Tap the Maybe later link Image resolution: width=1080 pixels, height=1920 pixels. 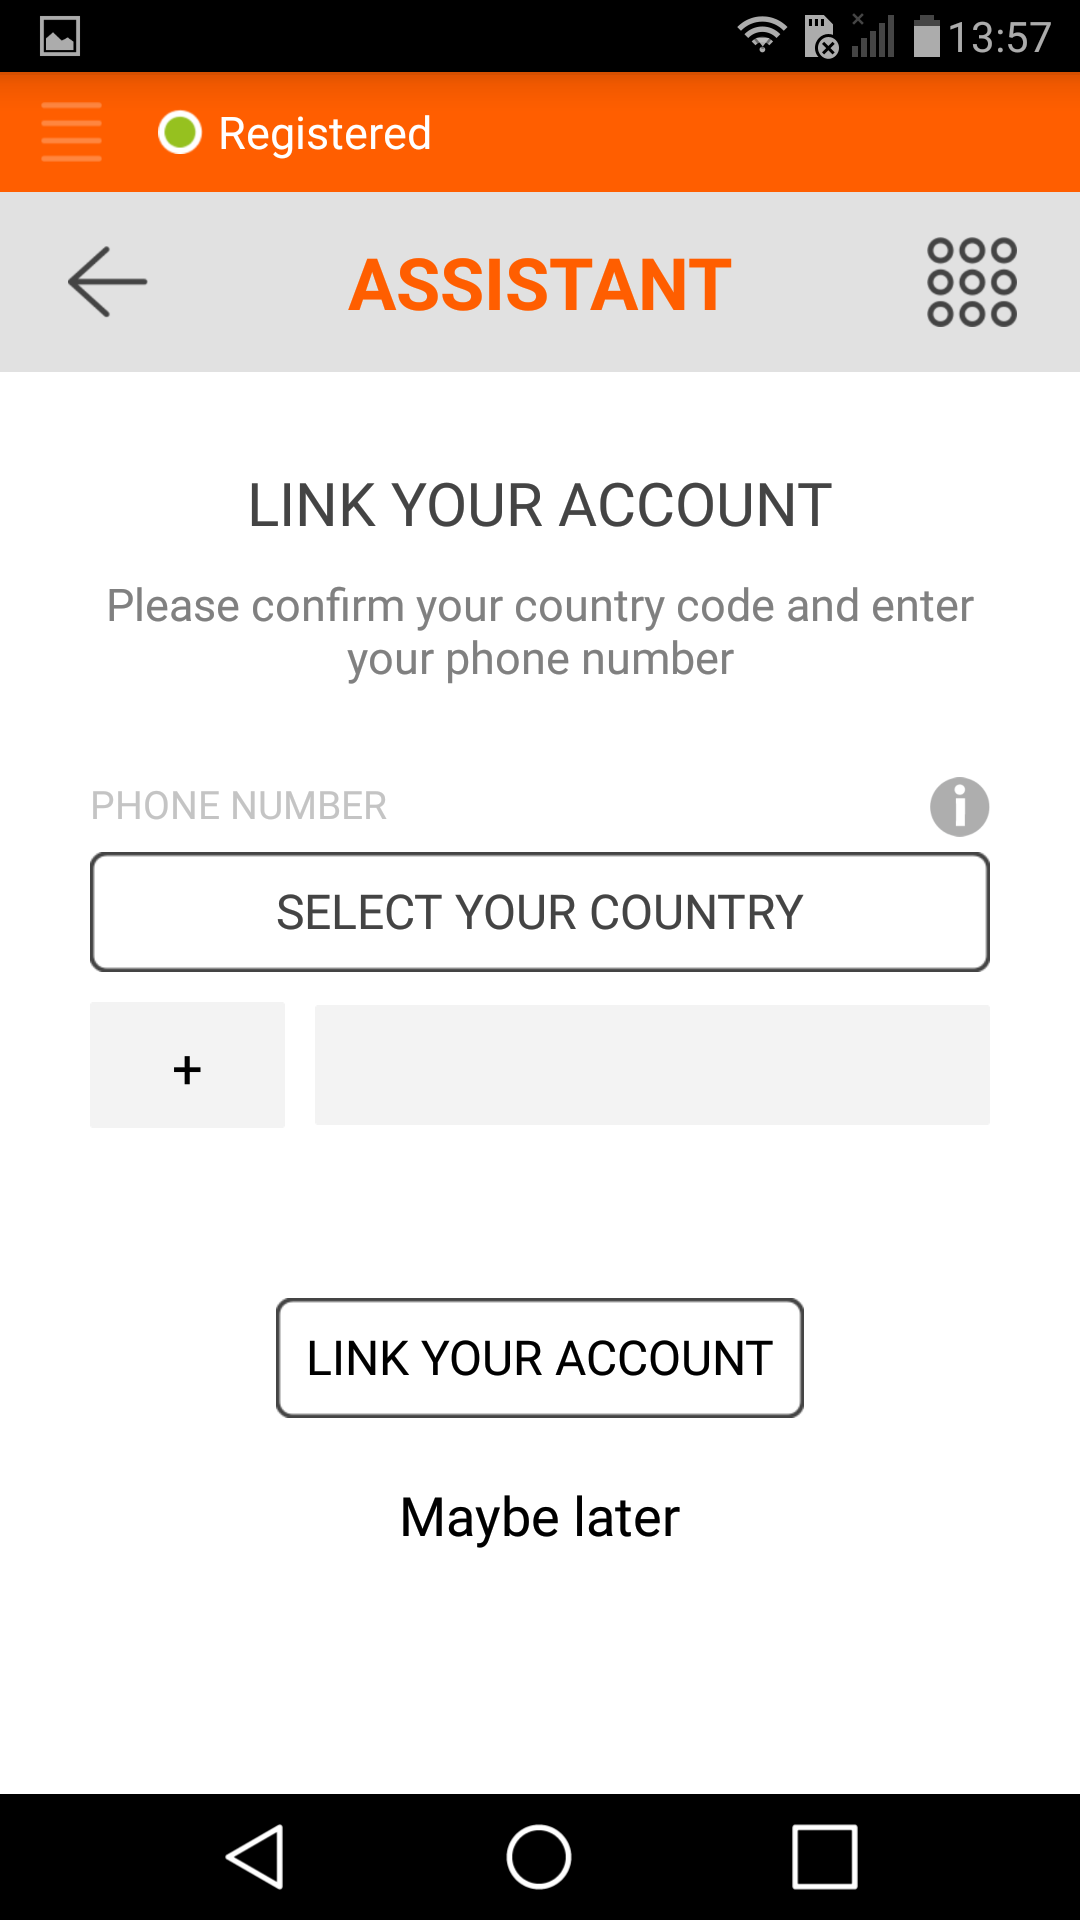pos(540,1517)
